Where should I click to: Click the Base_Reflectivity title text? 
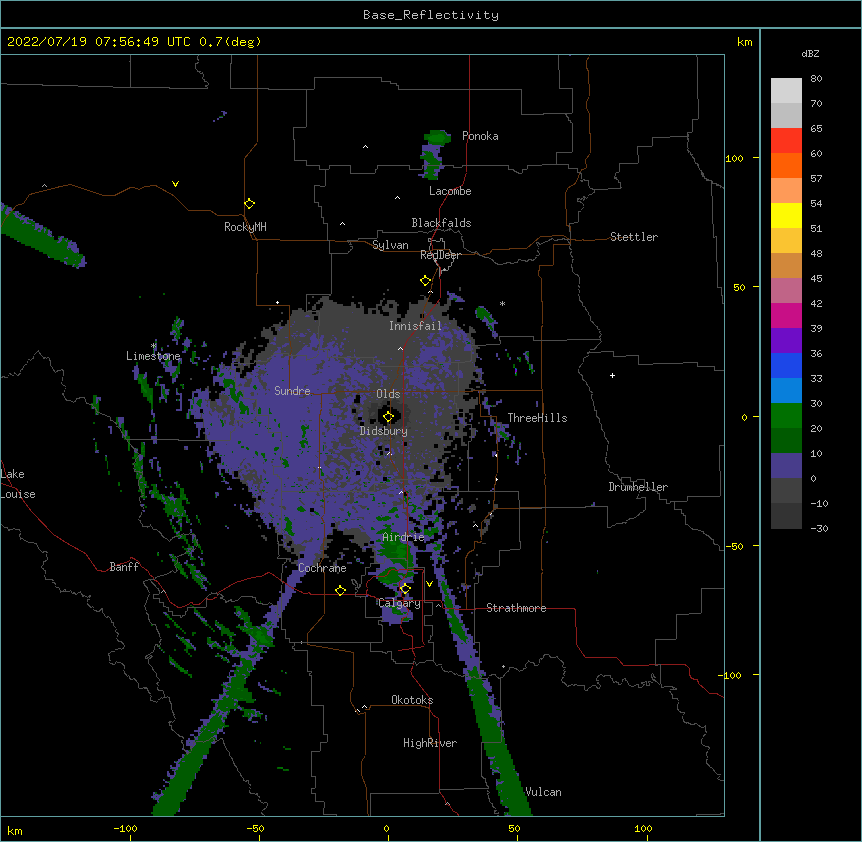tap(431, 15)
